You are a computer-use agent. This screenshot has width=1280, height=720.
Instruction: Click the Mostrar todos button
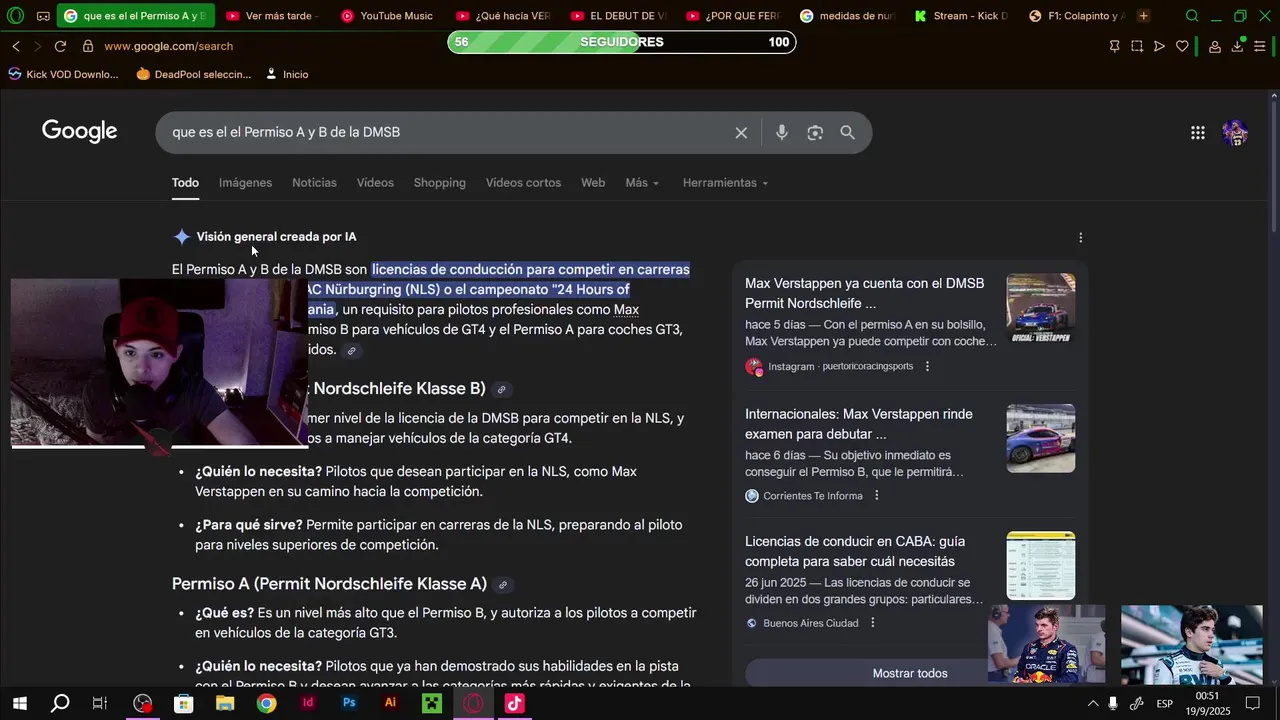click(910, 673)
